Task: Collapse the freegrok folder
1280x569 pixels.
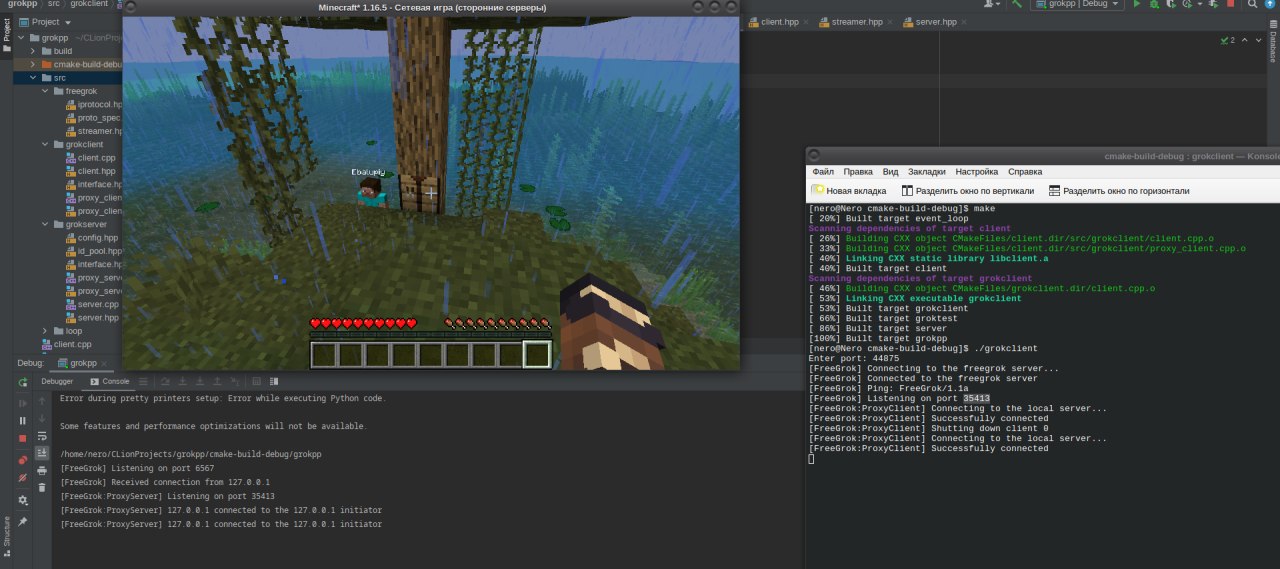Action: [45, 91]
